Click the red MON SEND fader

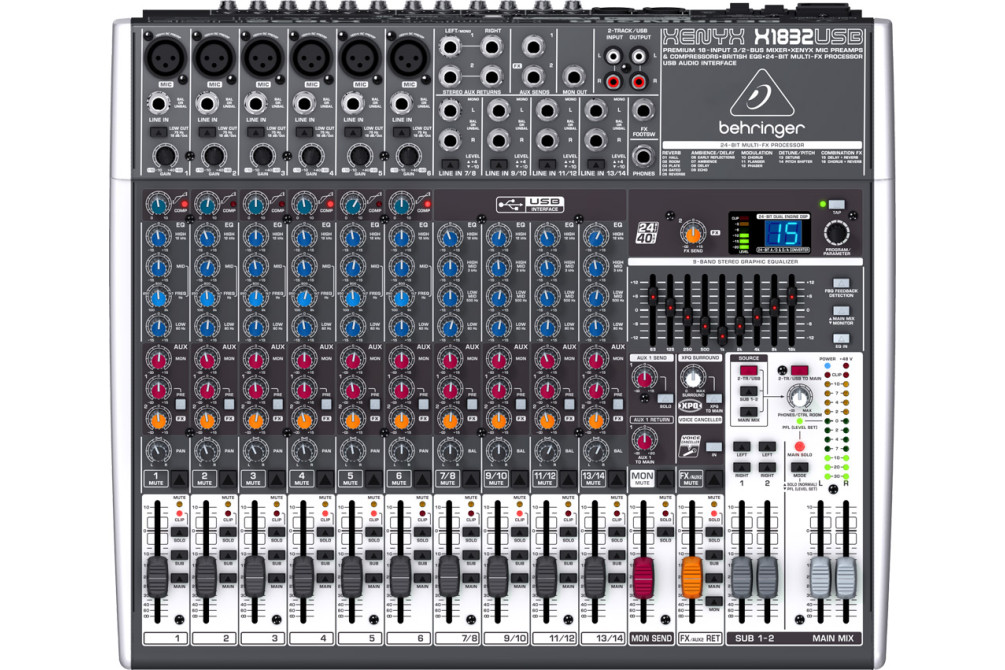point(642,574)
